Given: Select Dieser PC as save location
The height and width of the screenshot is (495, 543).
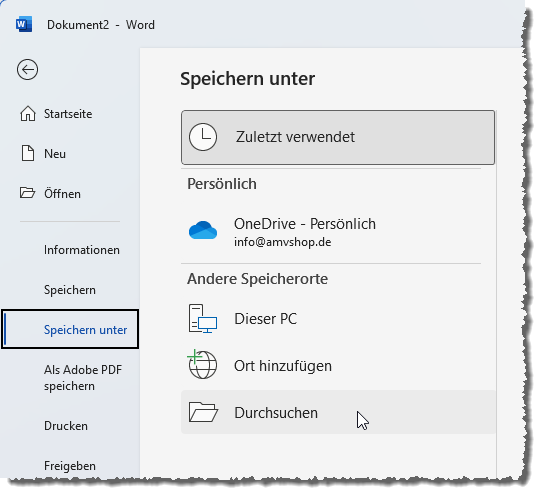Looking at the screenshot, I should [x=338, y=319].
